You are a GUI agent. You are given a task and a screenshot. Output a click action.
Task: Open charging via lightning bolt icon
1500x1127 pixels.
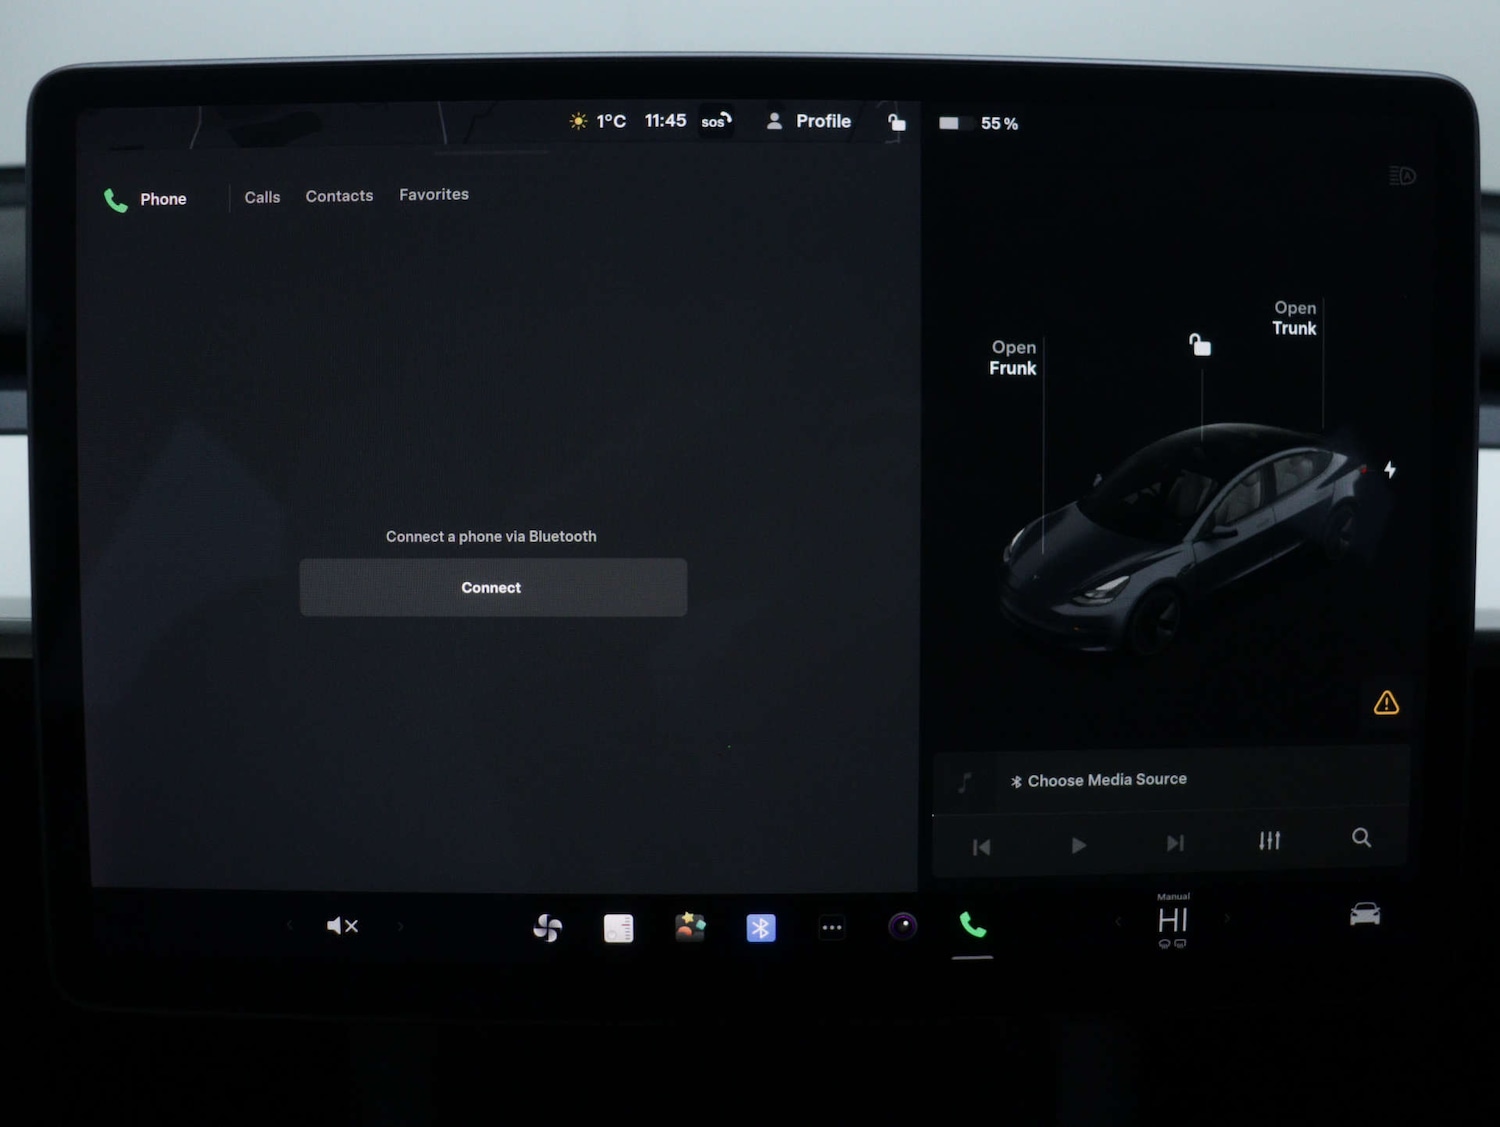pos(1390,469)
